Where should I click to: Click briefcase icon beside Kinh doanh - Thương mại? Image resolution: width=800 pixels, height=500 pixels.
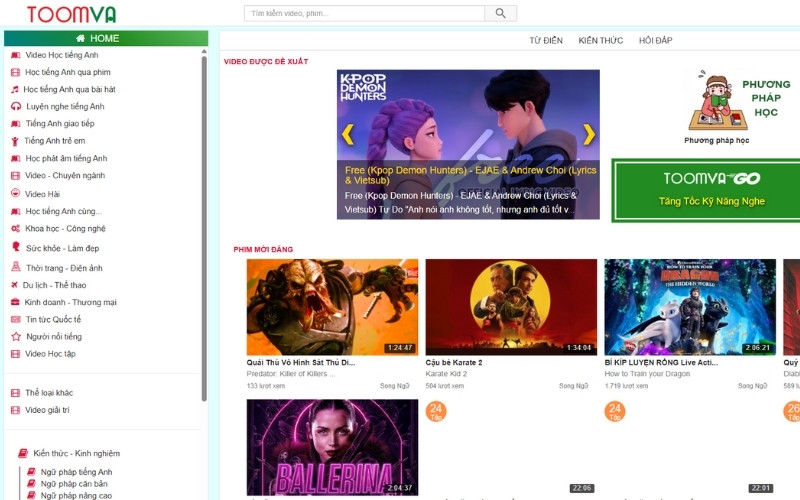point(15,302)
